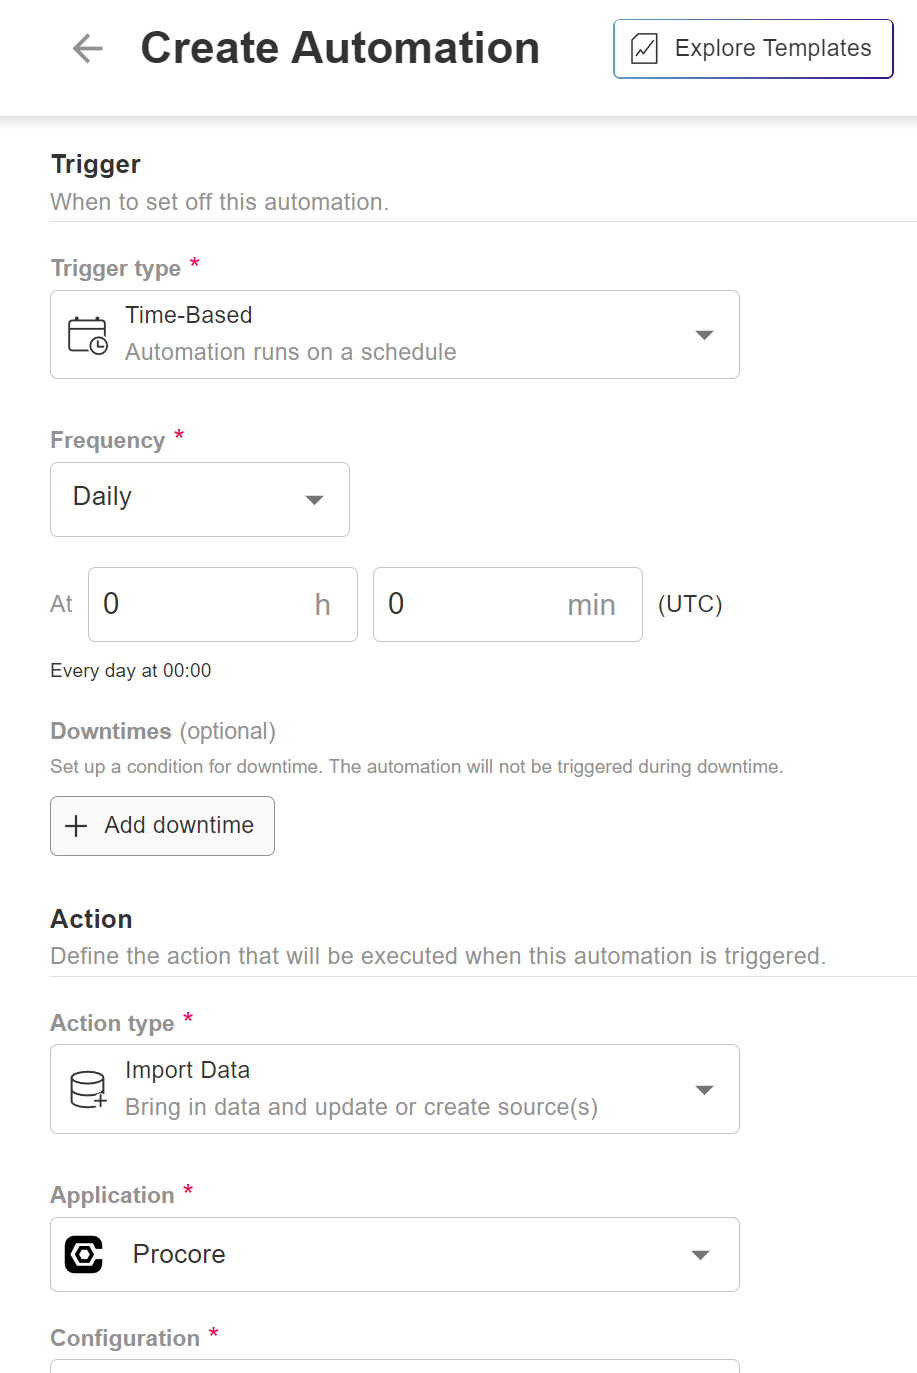
Task: Click the Procore application selector
Action: pos(395,1254)
